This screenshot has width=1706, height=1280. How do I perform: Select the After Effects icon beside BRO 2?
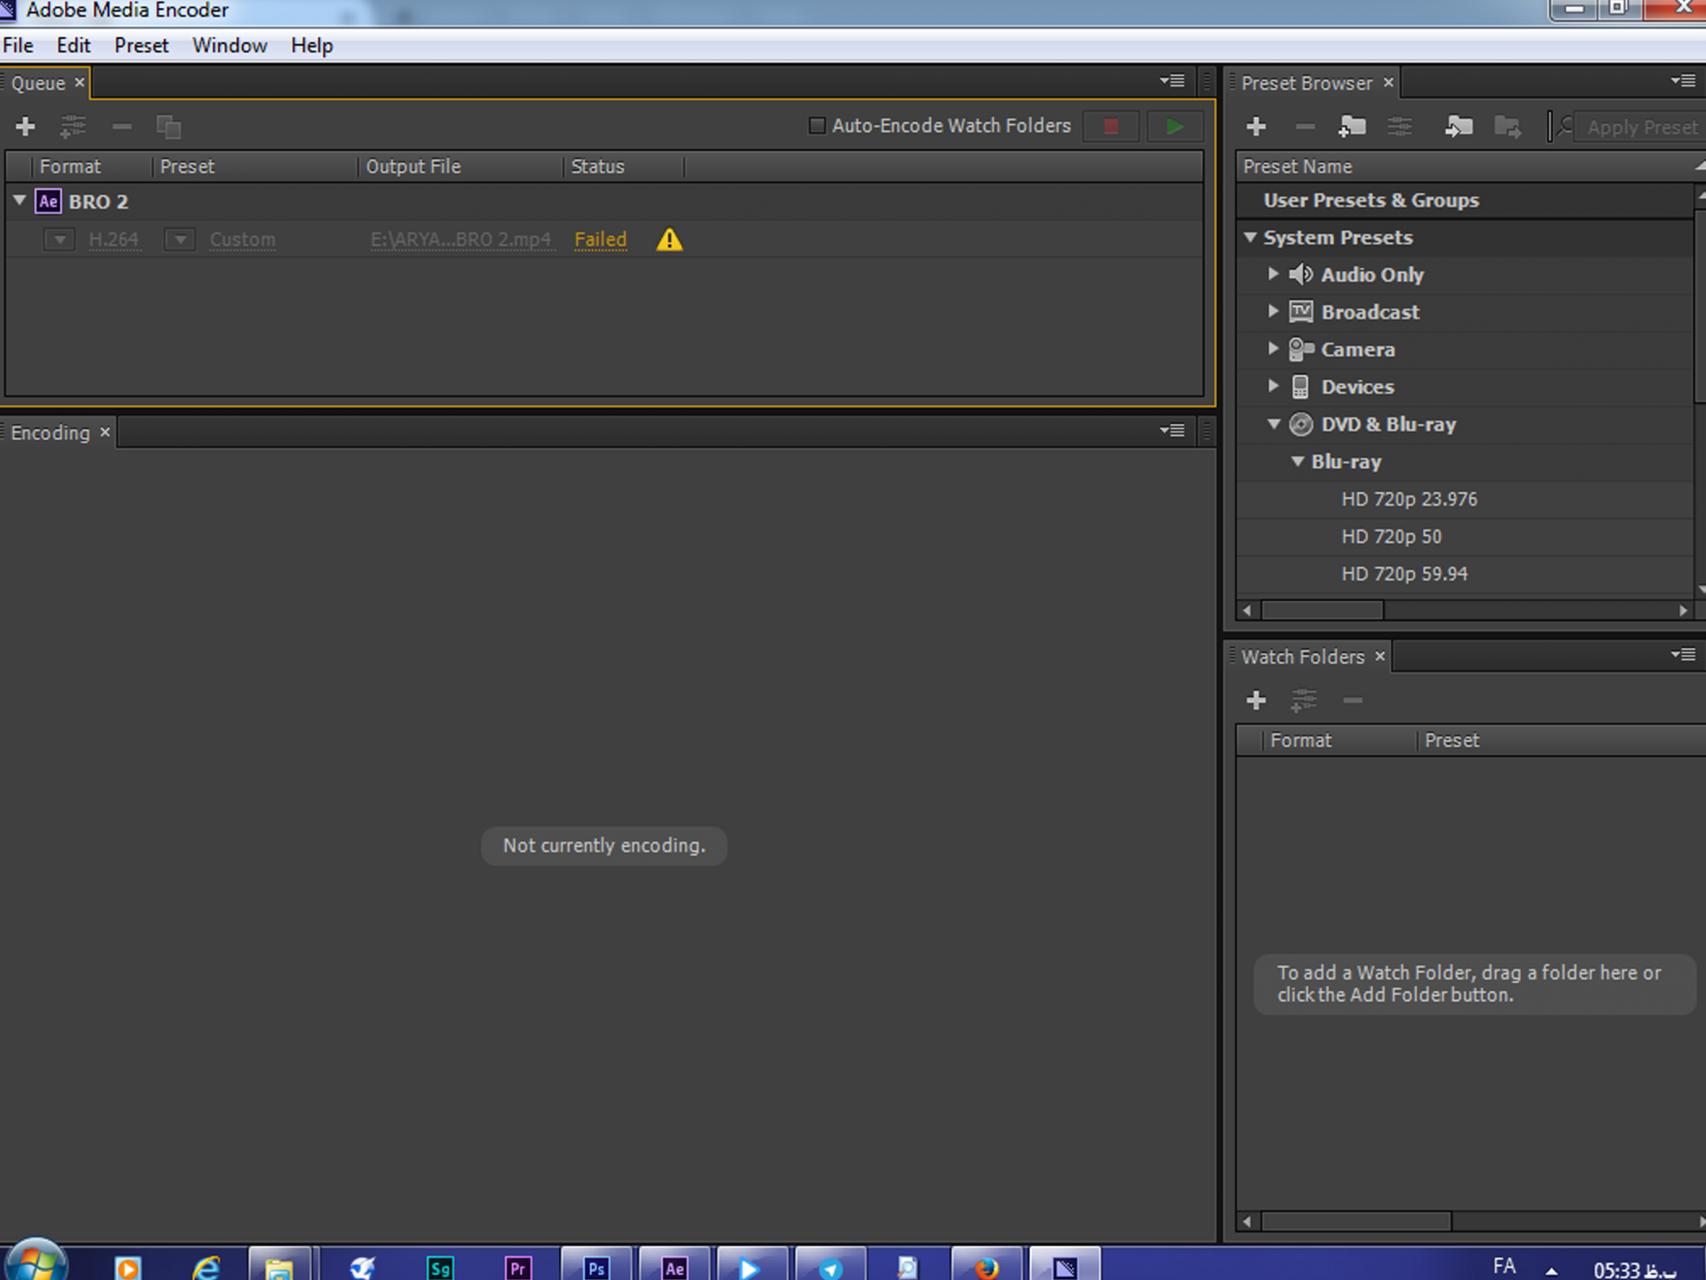(48, 201)
